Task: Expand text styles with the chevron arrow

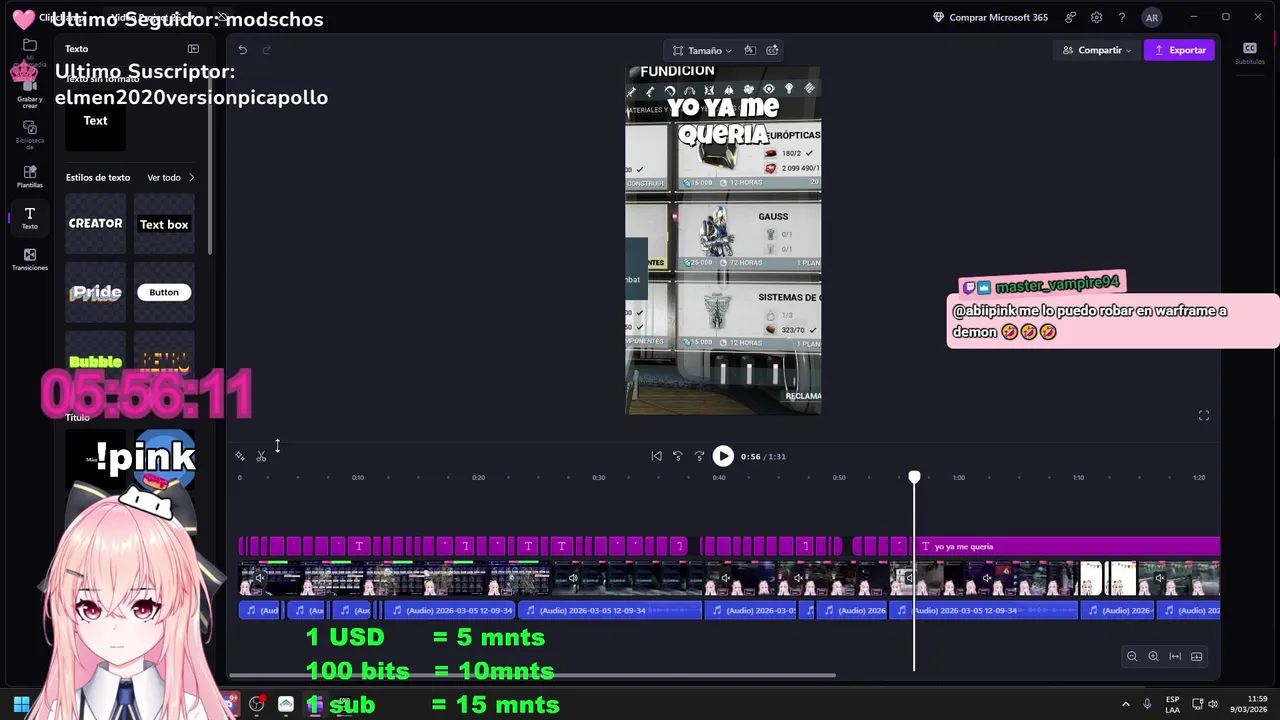Action: tap(191, 178)
